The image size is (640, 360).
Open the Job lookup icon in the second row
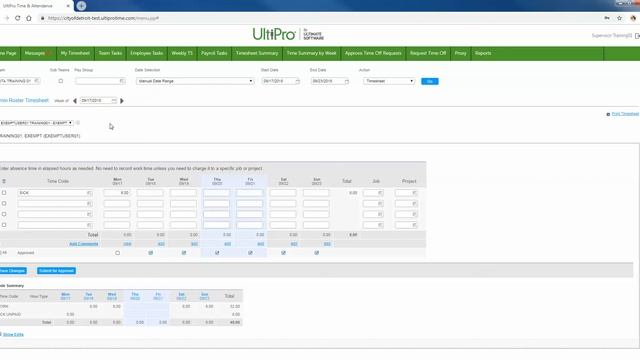click(x=380, y=203)
